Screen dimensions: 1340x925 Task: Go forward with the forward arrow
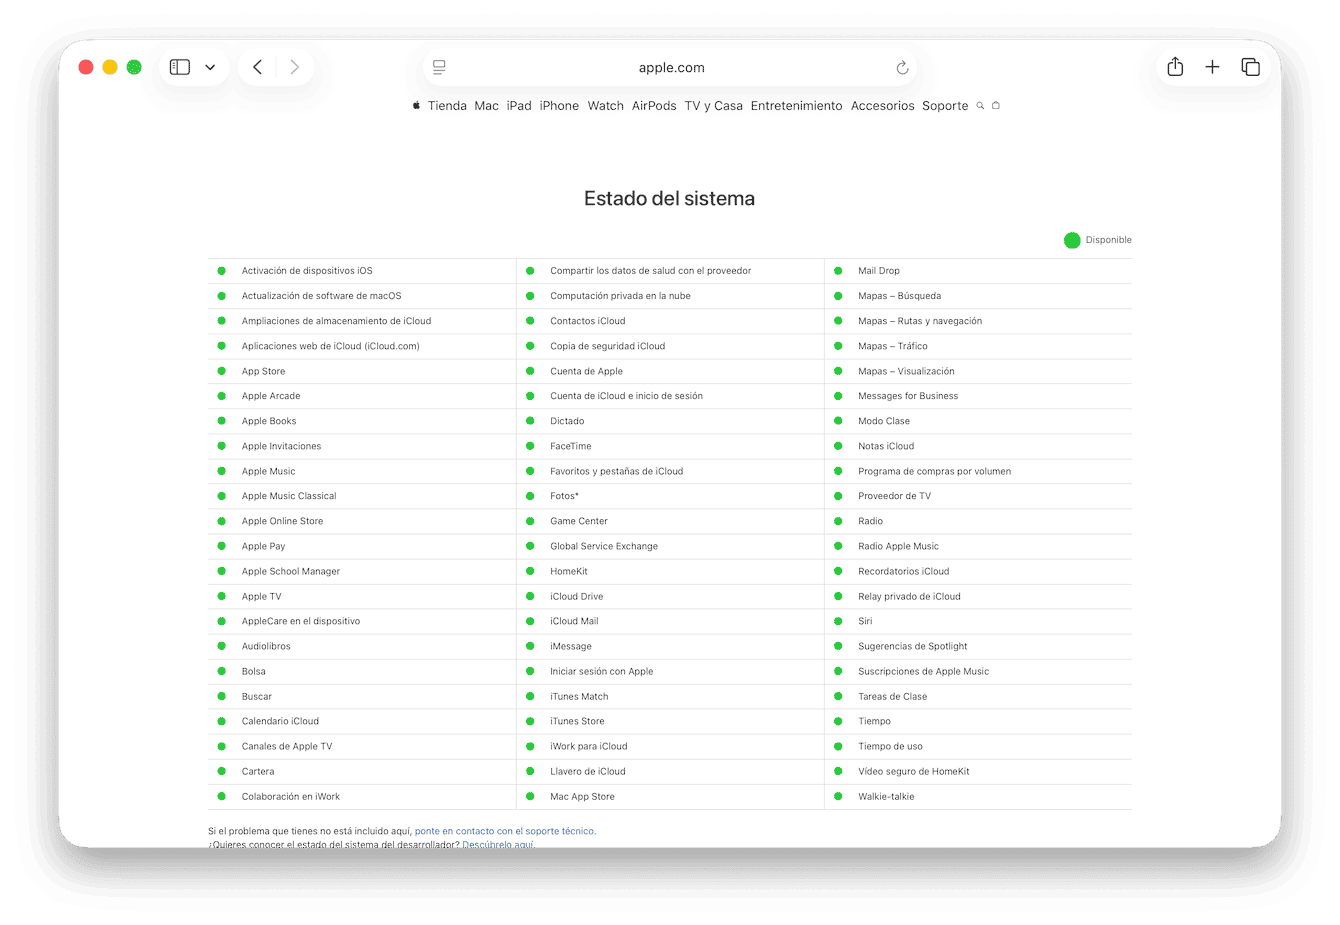point(294,67)
